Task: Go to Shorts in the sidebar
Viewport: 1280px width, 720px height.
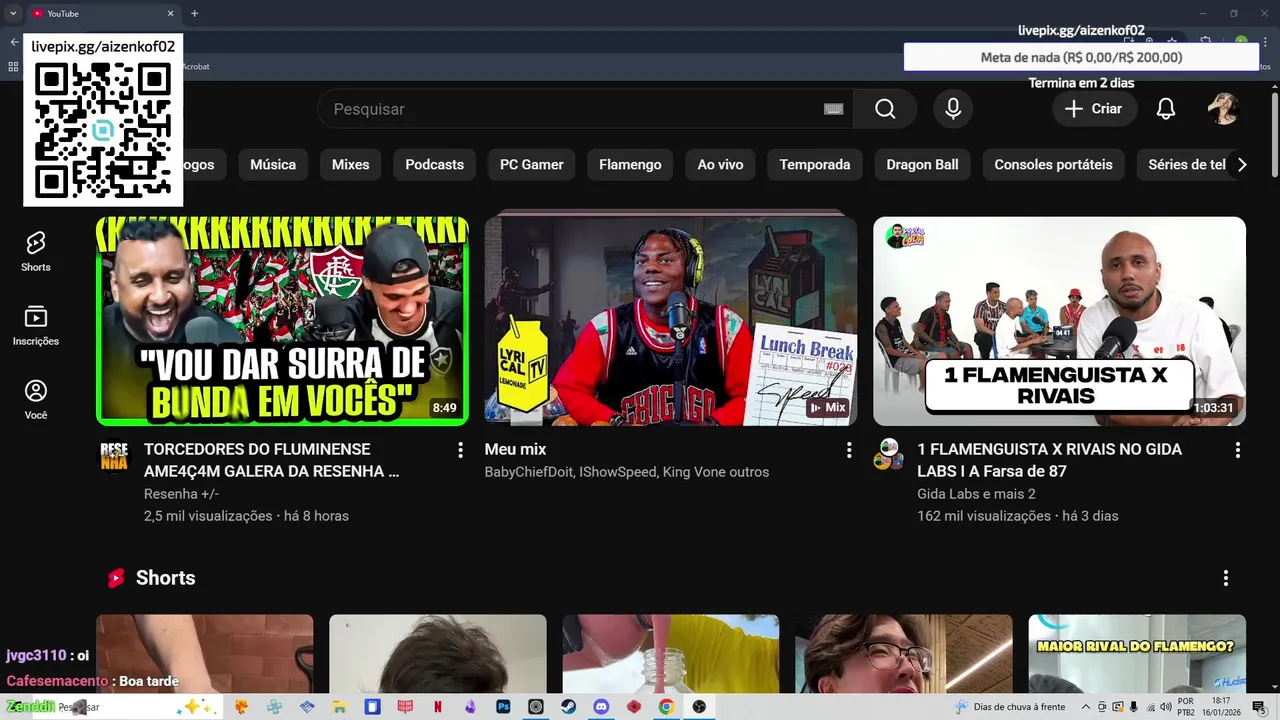Action: pyautogui.click(x=36, y=252)
